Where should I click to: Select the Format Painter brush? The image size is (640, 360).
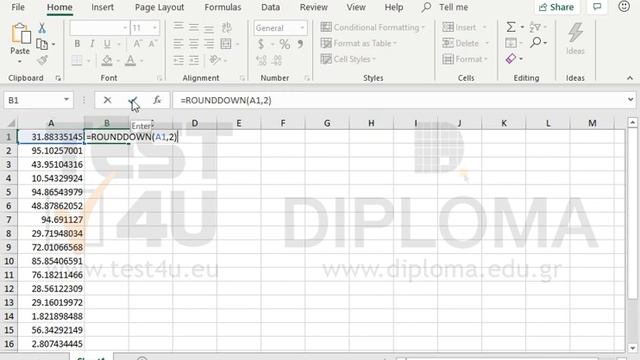(x=42, y=60)
